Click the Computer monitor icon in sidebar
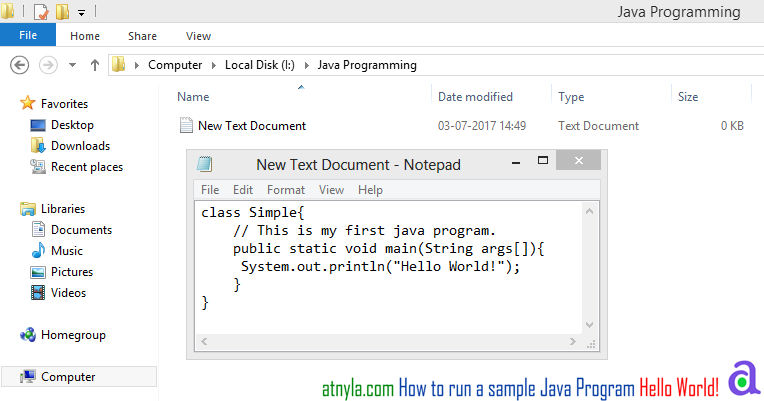This screenshot has width=764, height=401. (28, 376)
